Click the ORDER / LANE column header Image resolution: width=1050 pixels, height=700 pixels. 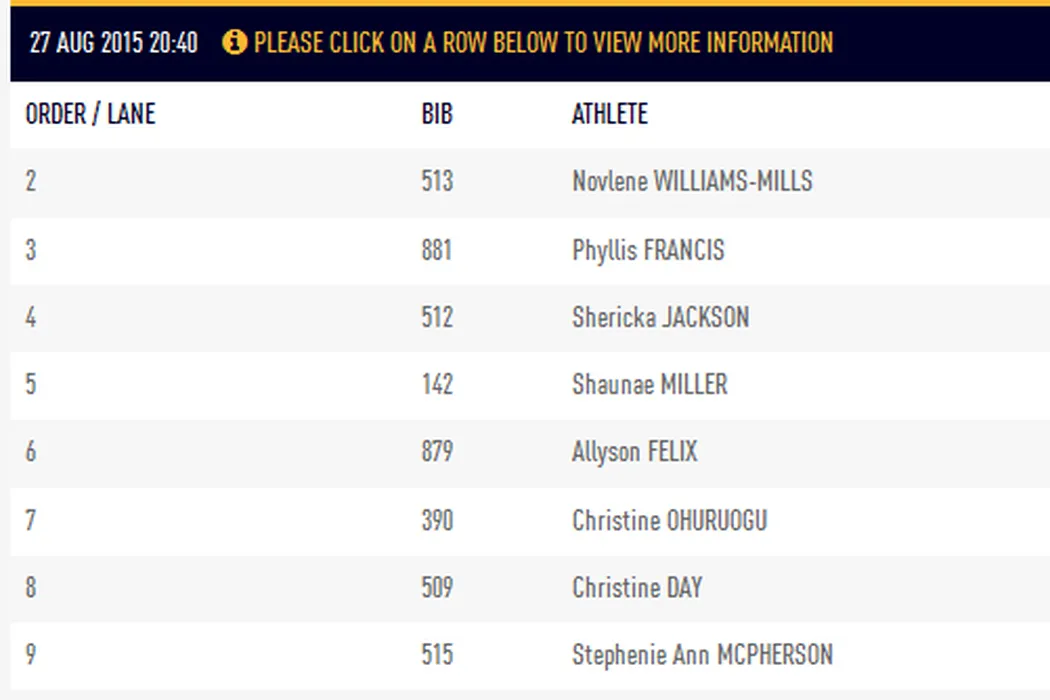tap(90, 114)
